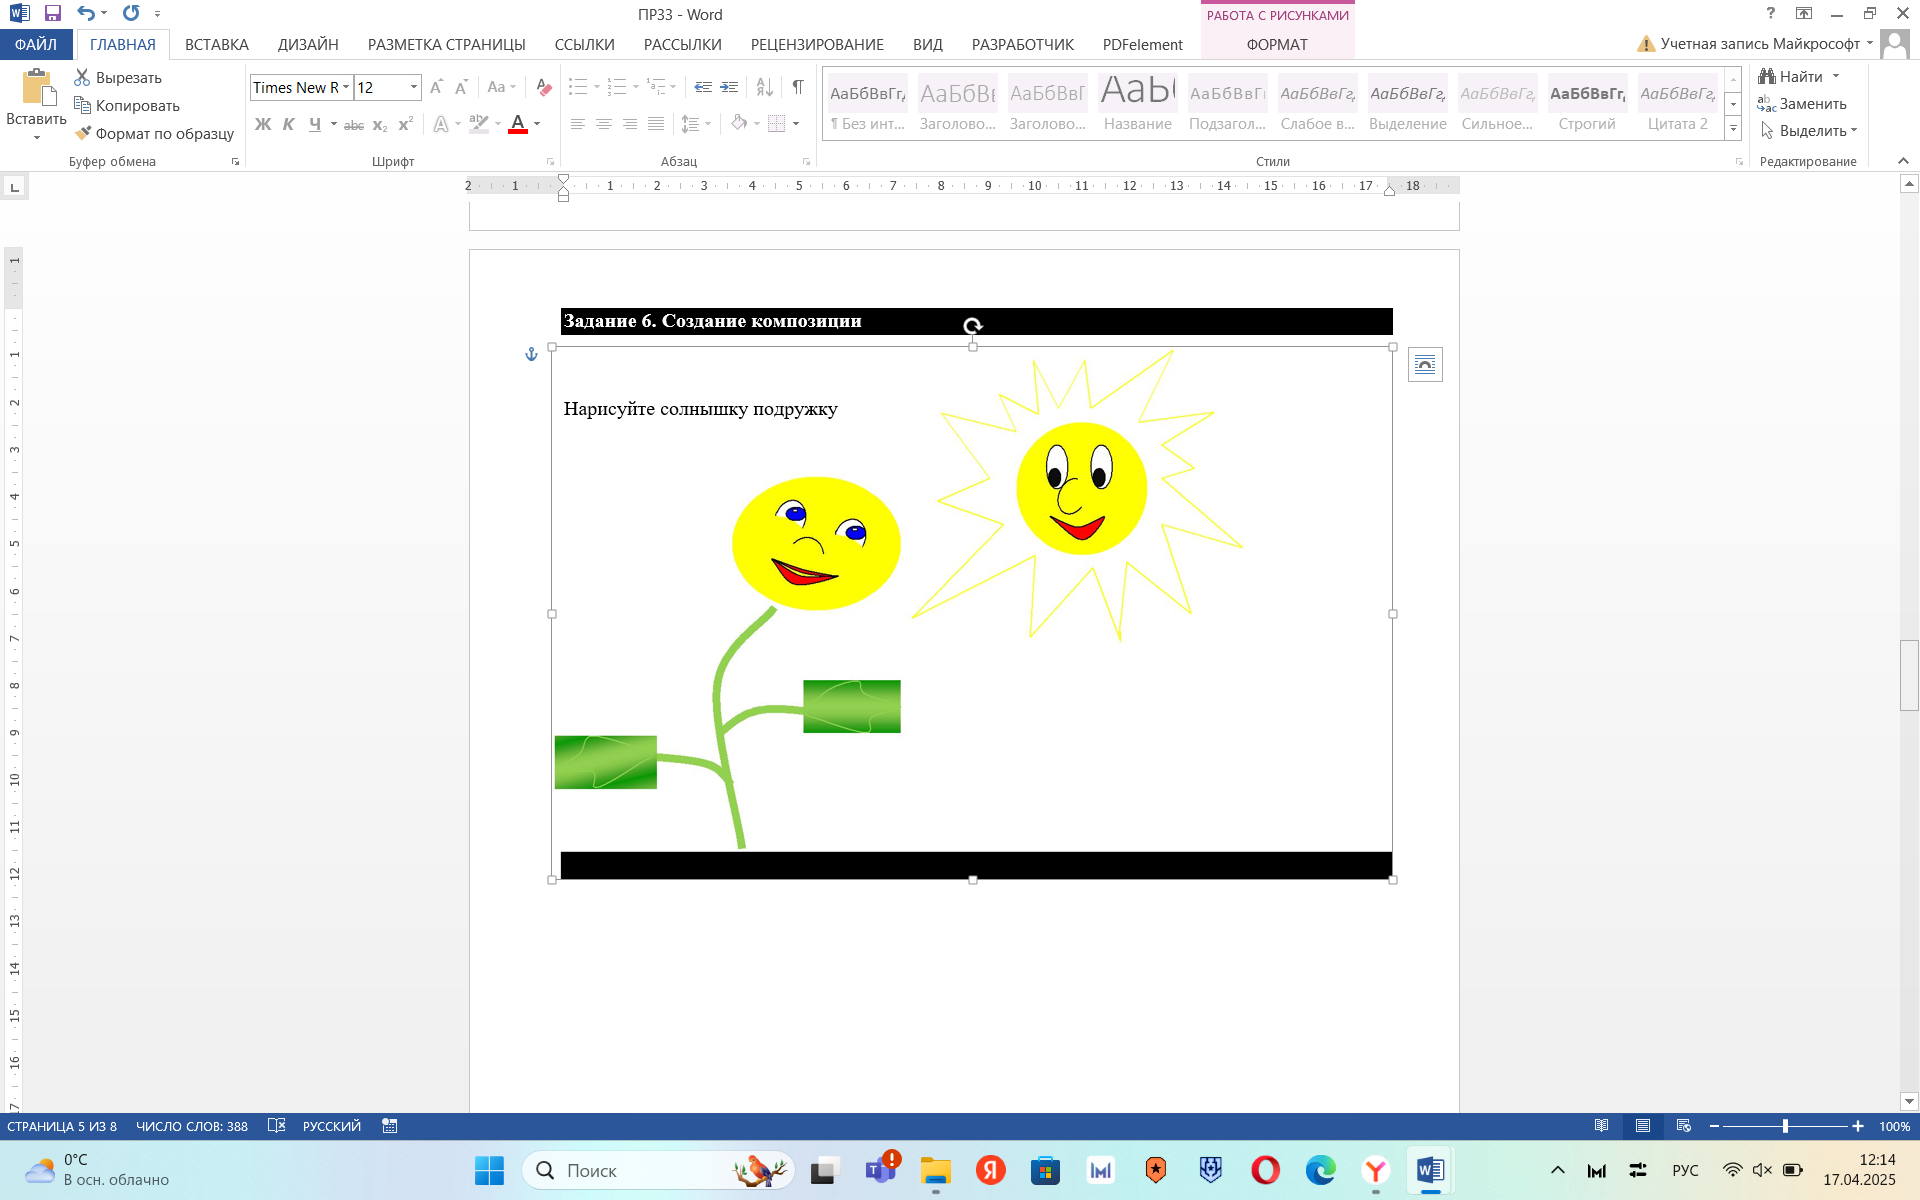Toggle align text left
1920x1200 pixels.
578,124
